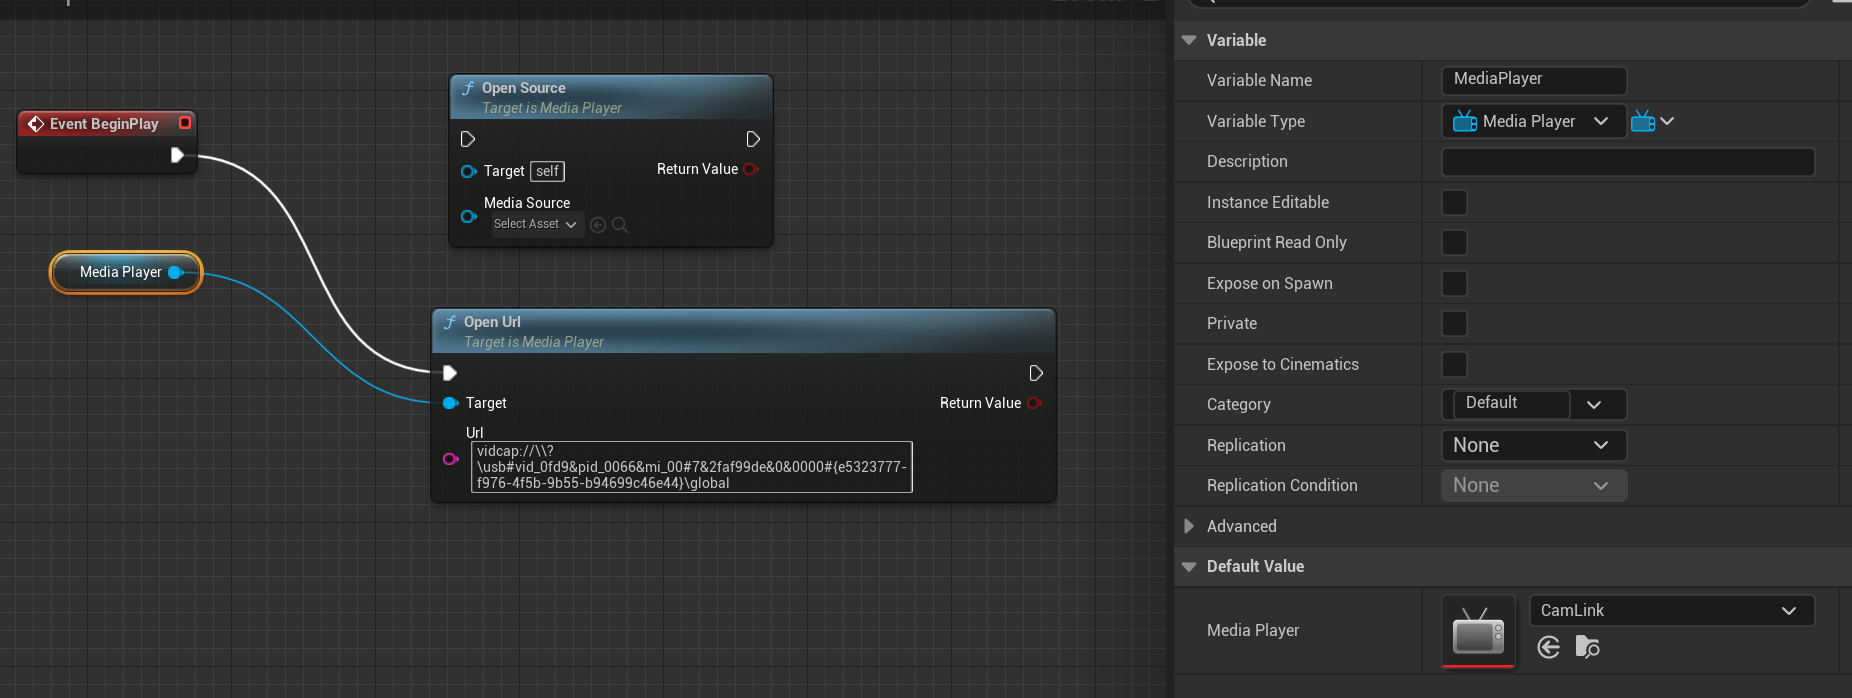Open variable container type selector icon
Image resolution: width=1852 pixels, height=698 pixels.
1652,121
